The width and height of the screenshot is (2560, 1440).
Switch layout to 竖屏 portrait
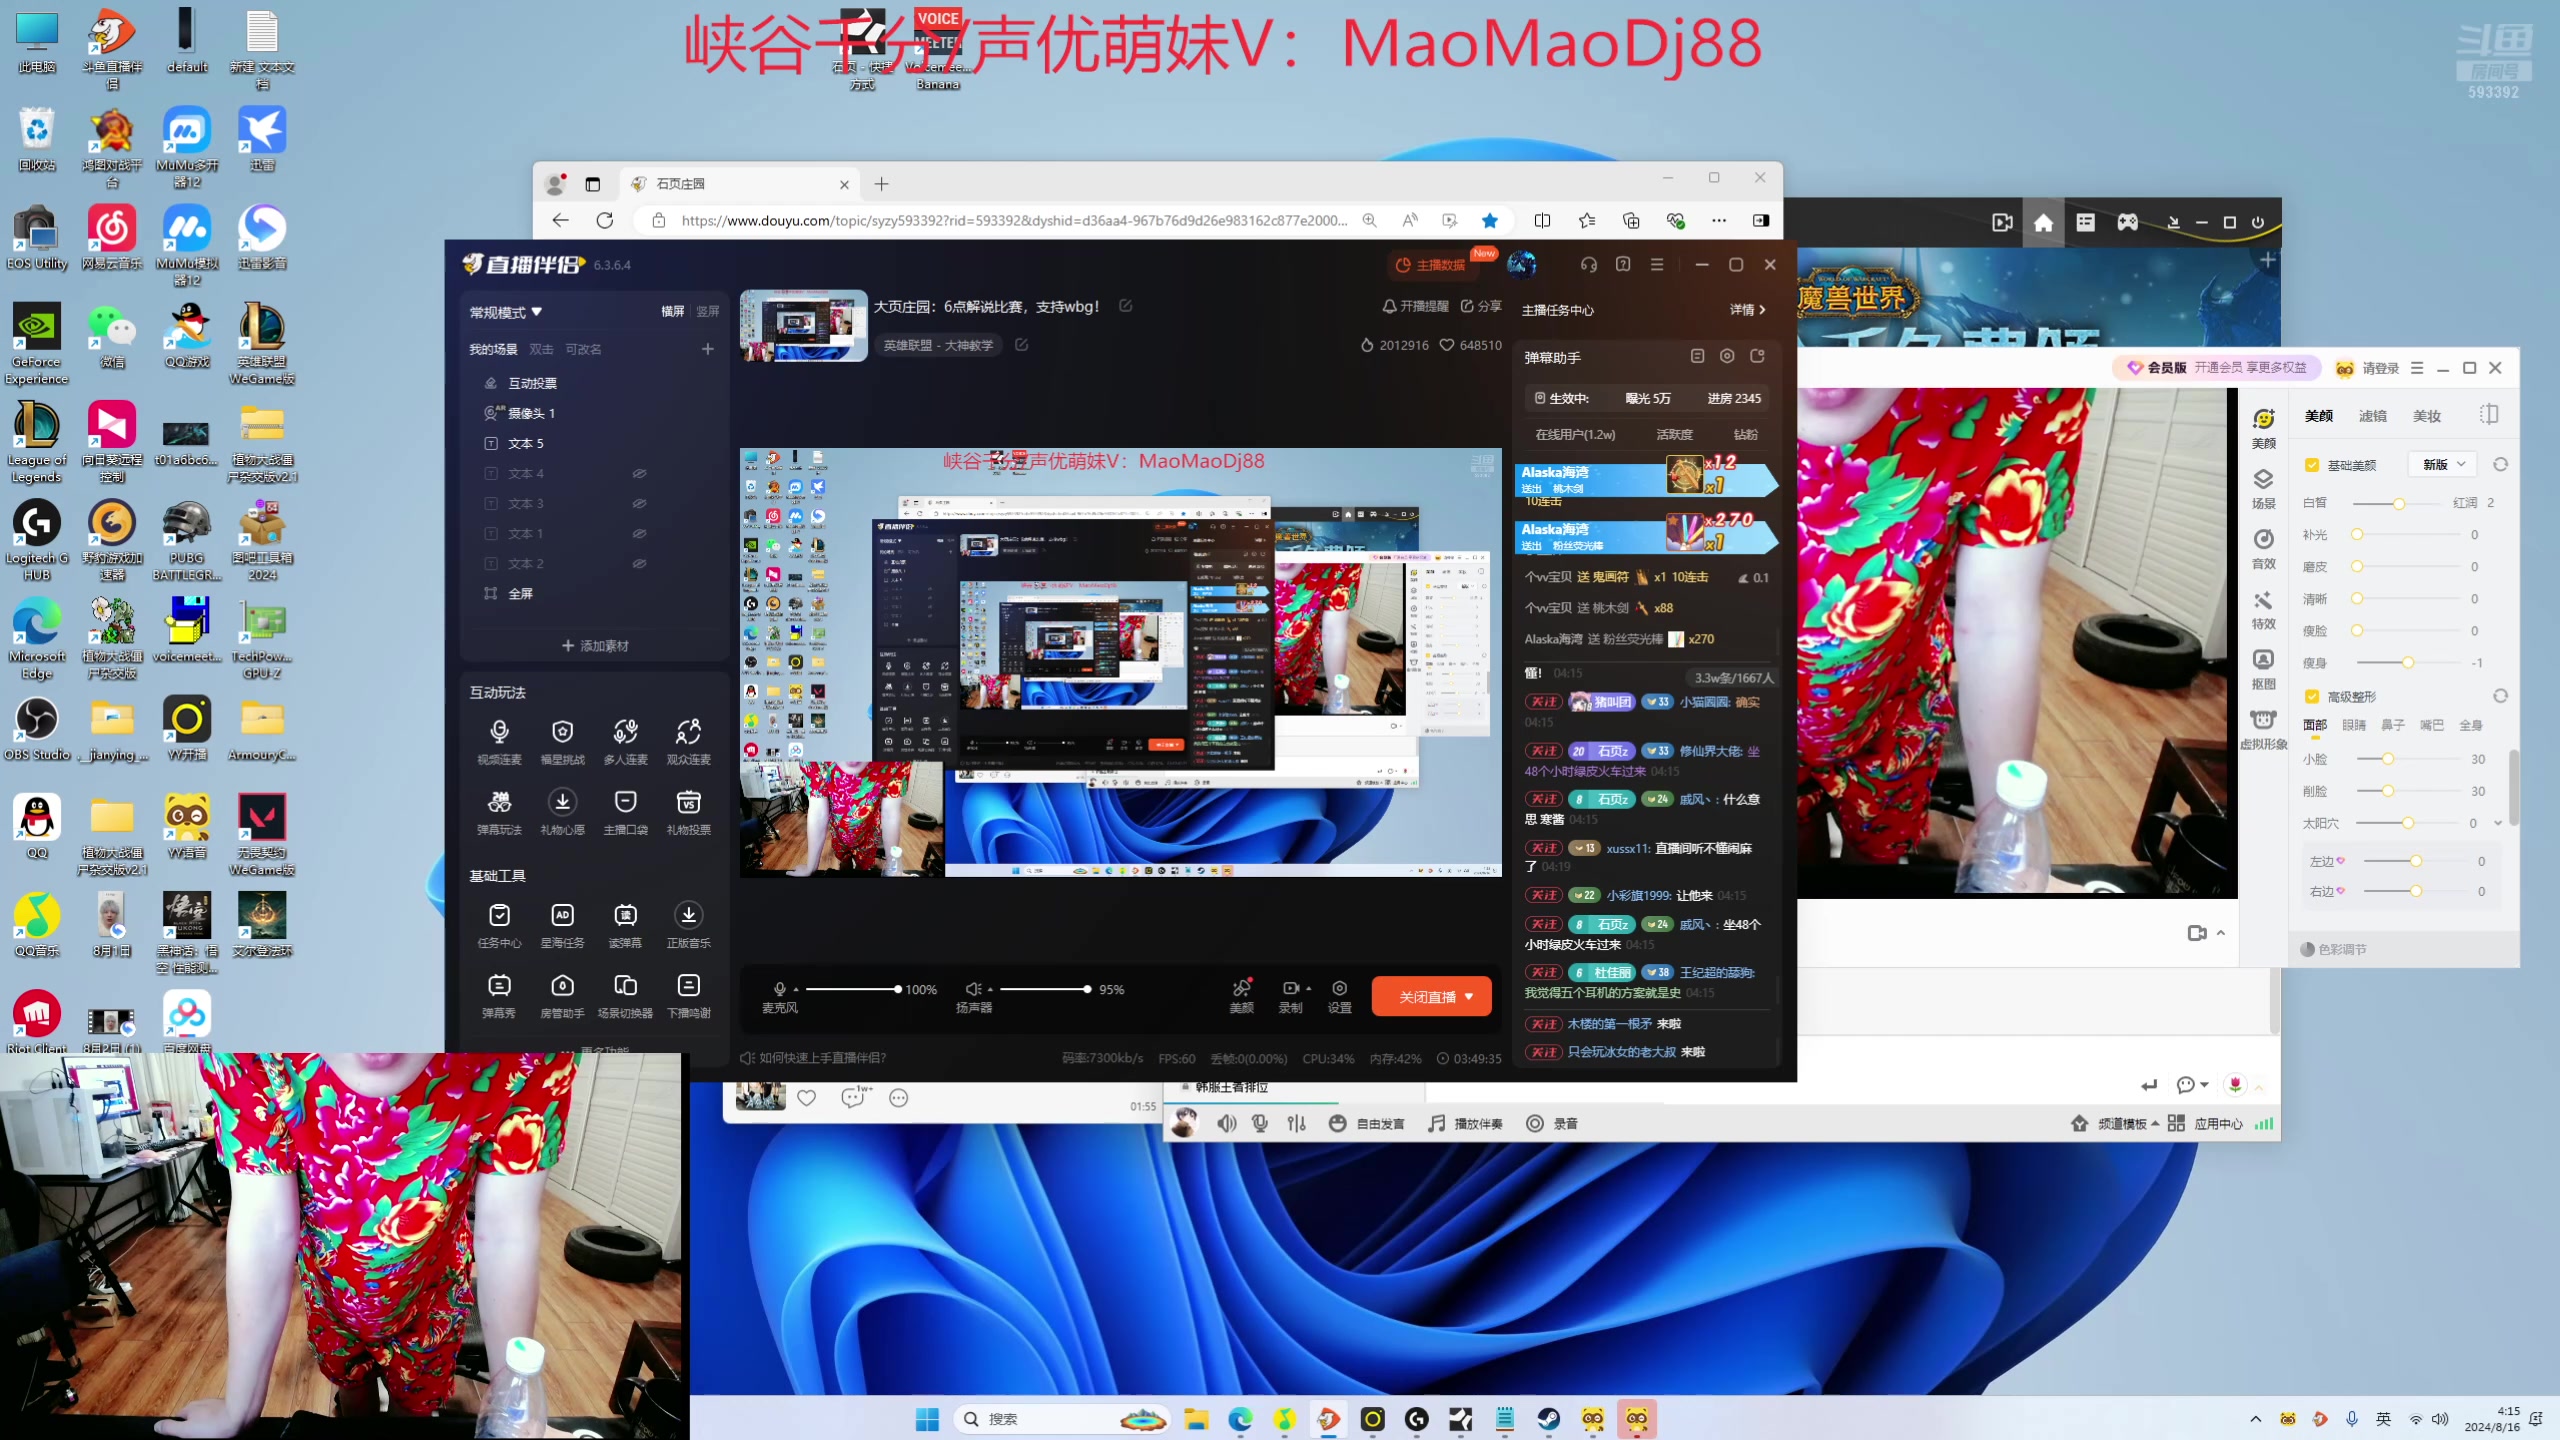708,312
